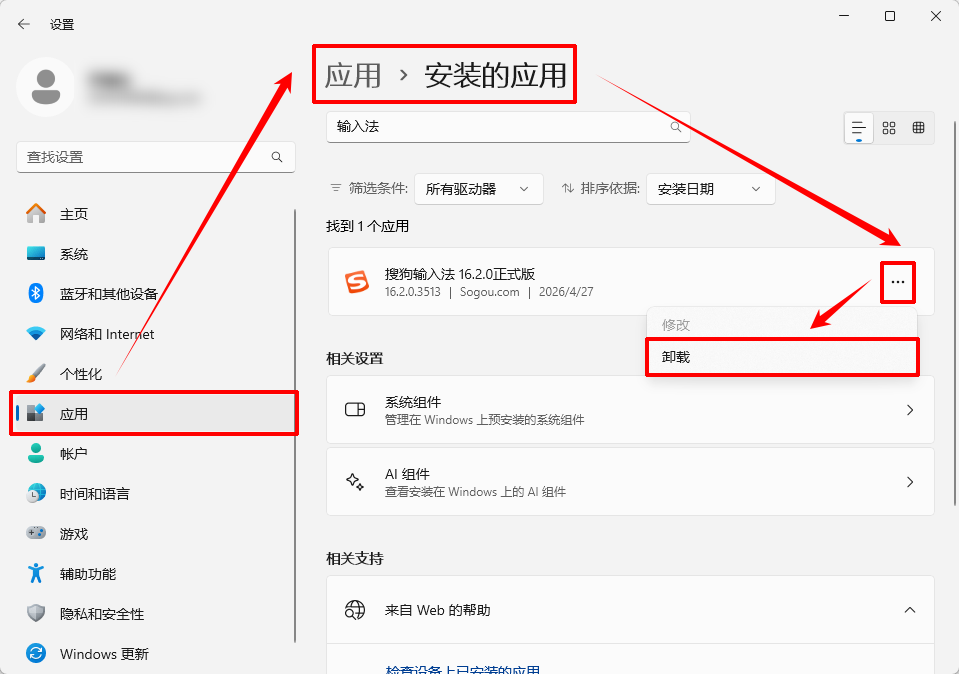Viewport: 959px width, 674px height.
Task: Click the 个性化 paintbrush icon
Action: pos(36,373)
